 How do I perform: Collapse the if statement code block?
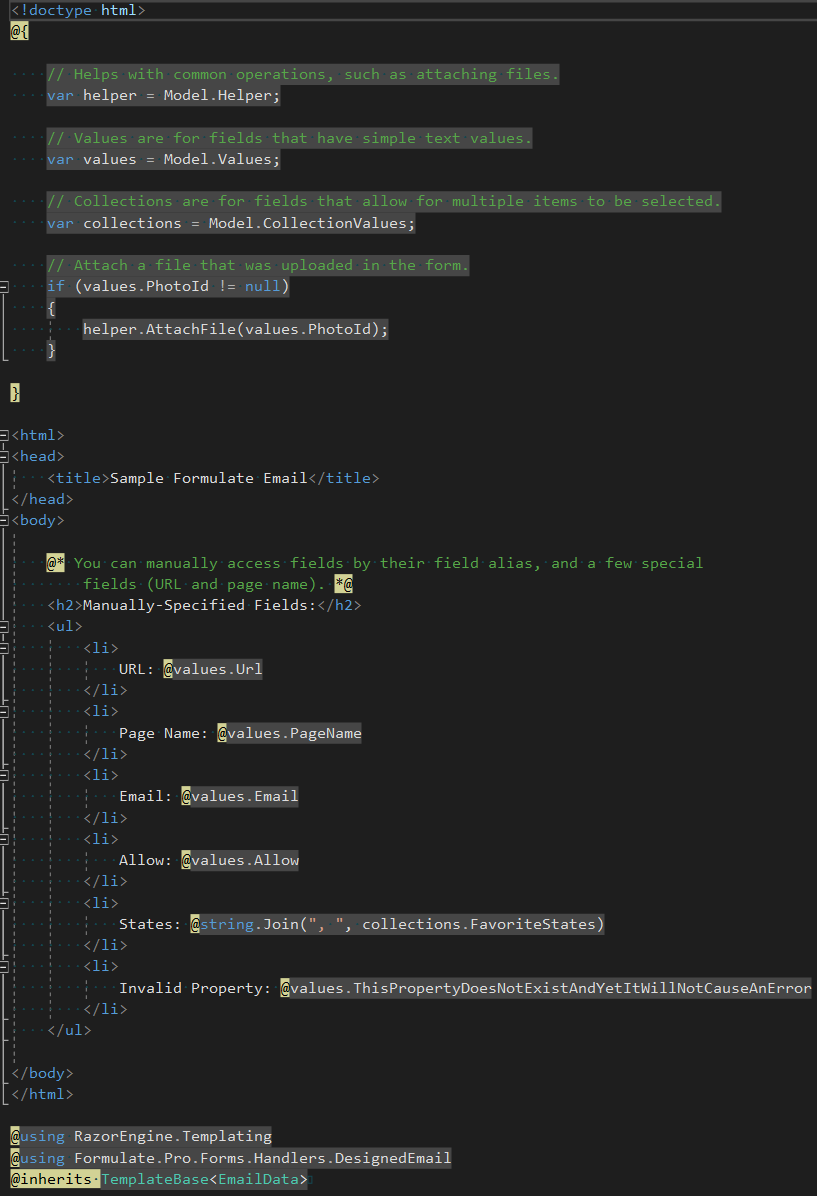(5, 285)
